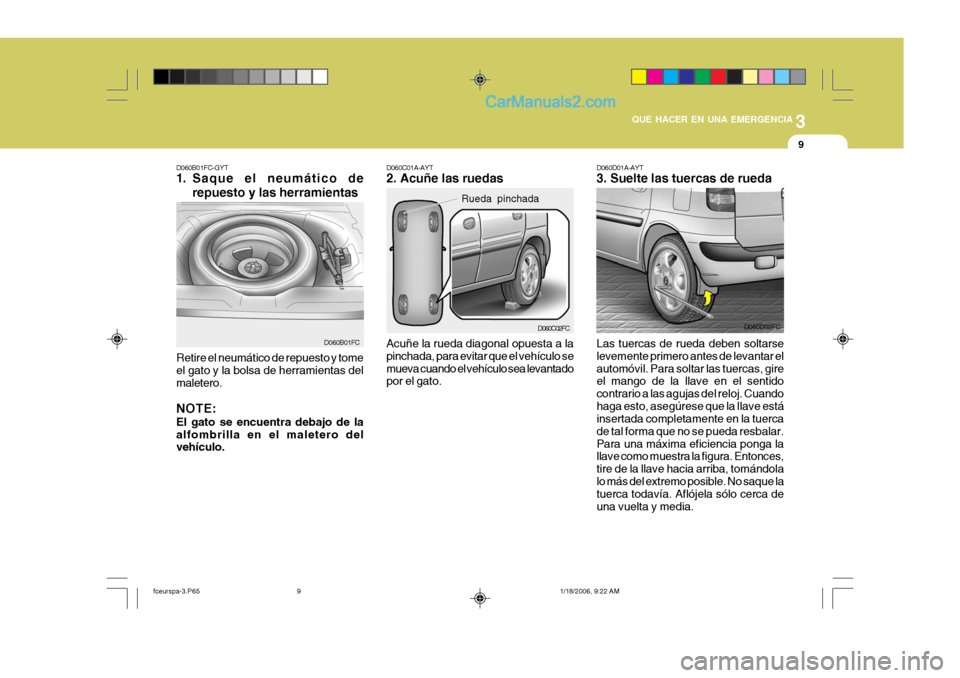Click section header 'QUE HACER EN UNA EMERGENCIA'

click(712, 119)
